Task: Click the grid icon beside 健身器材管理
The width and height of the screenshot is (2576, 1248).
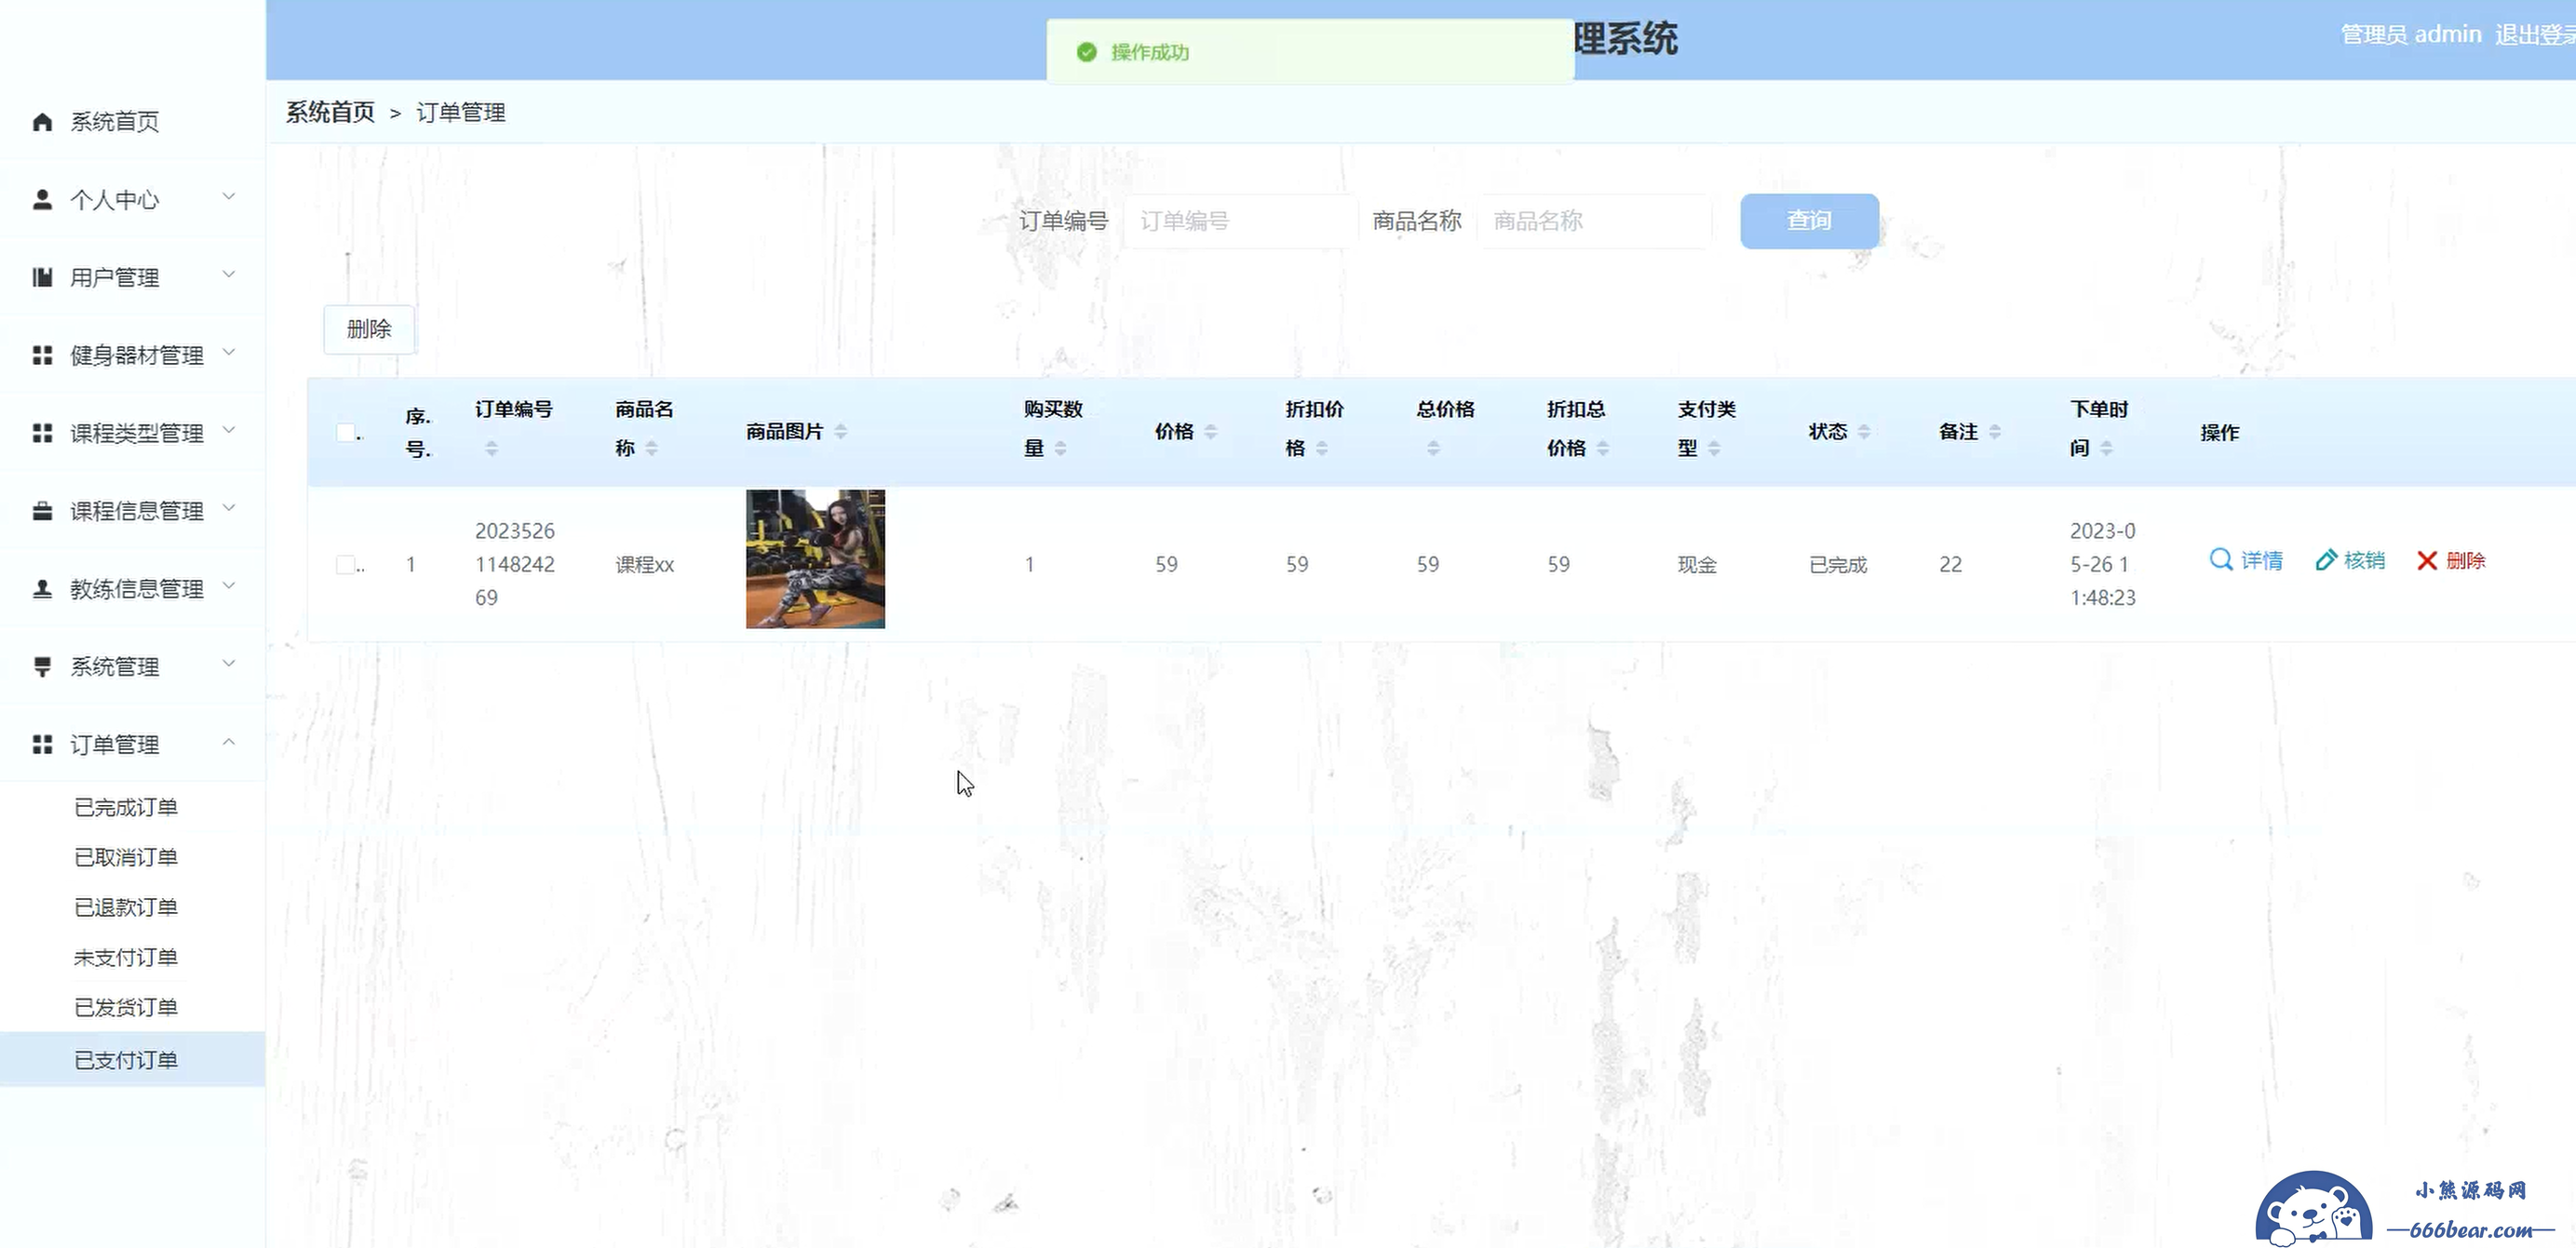Action: tap(42, 355)
